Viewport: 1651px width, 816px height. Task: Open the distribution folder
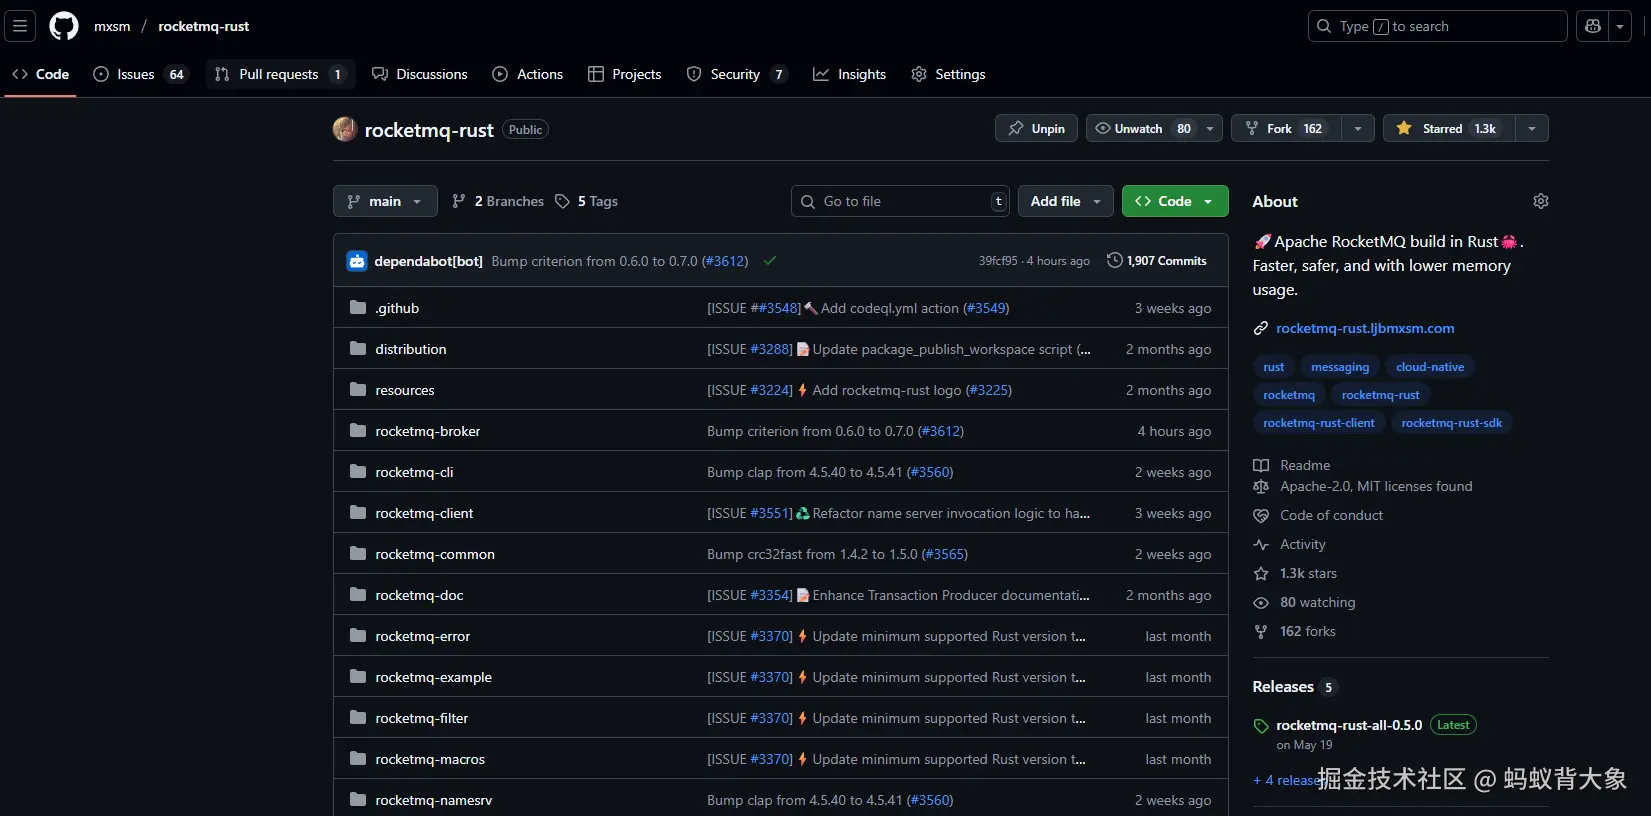(x=411, y=349)
